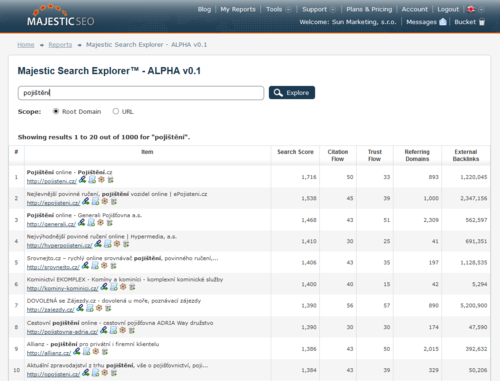Add hyperpojisteni.cz to bucket via bin icon
Screen dimensions: 500x381
126,244
